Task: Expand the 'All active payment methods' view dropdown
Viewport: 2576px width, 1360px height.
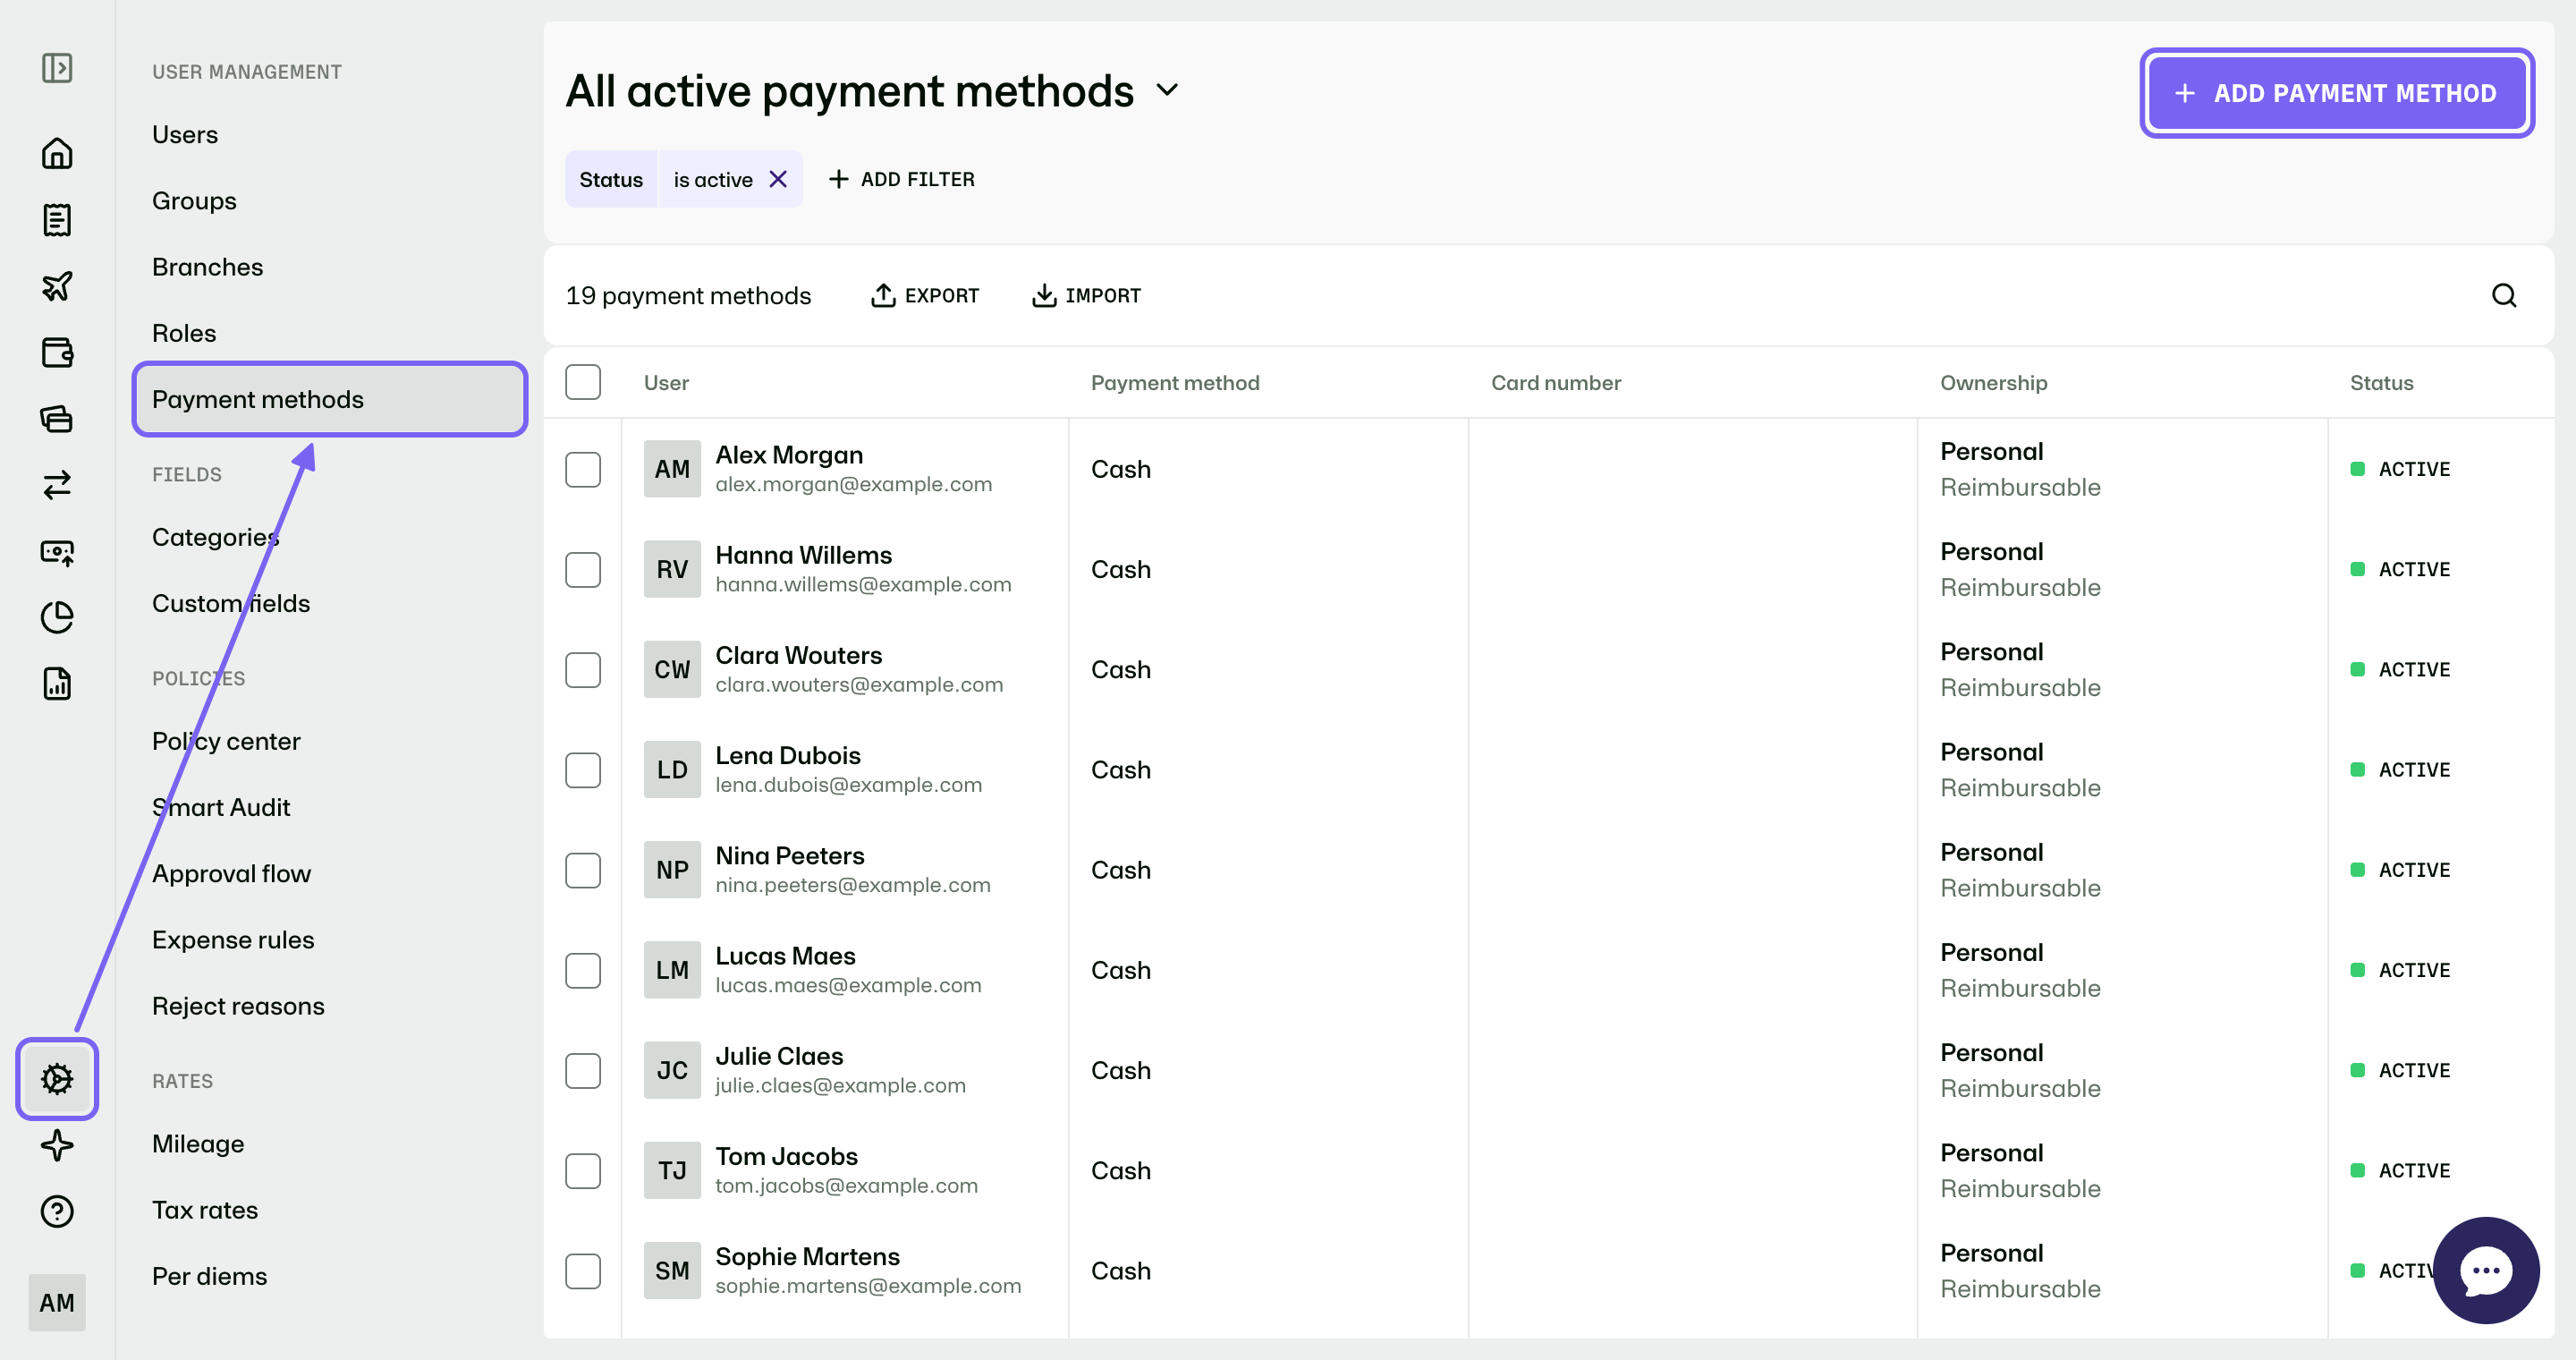Action: pyautogui.click(x=1167, y=91)
